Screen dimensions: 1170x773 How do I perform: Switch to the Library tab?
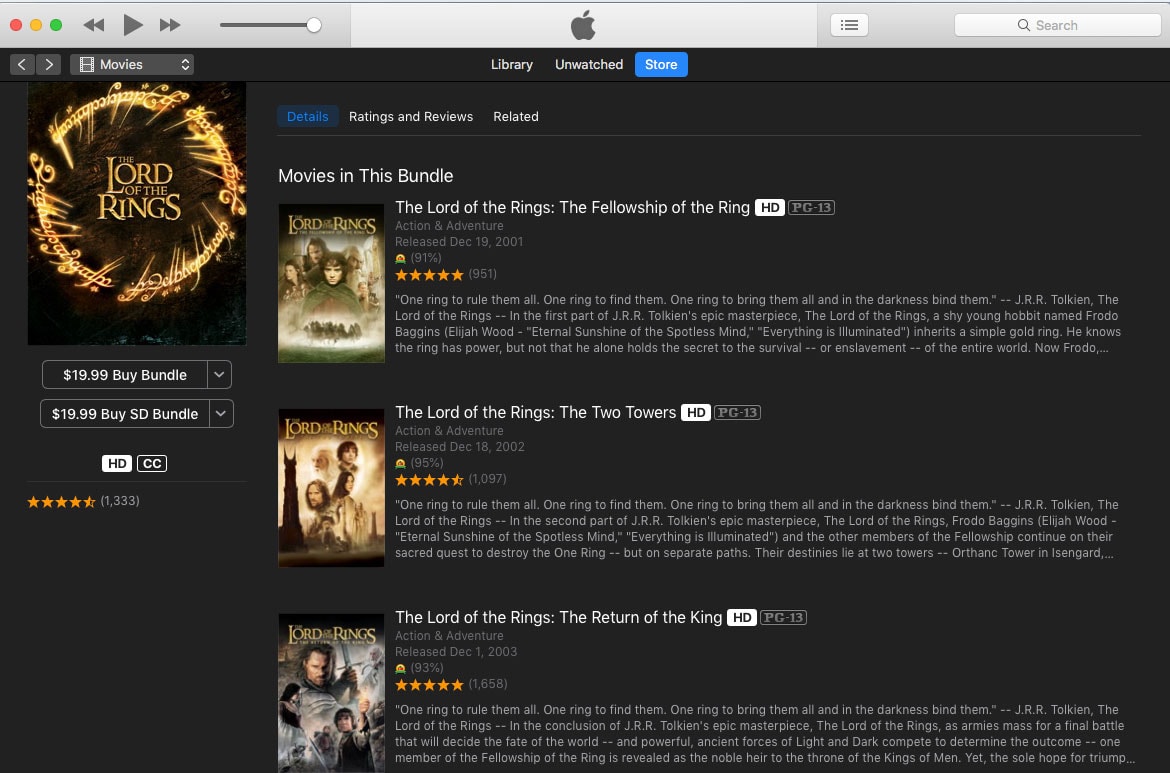tap(511, 64)
